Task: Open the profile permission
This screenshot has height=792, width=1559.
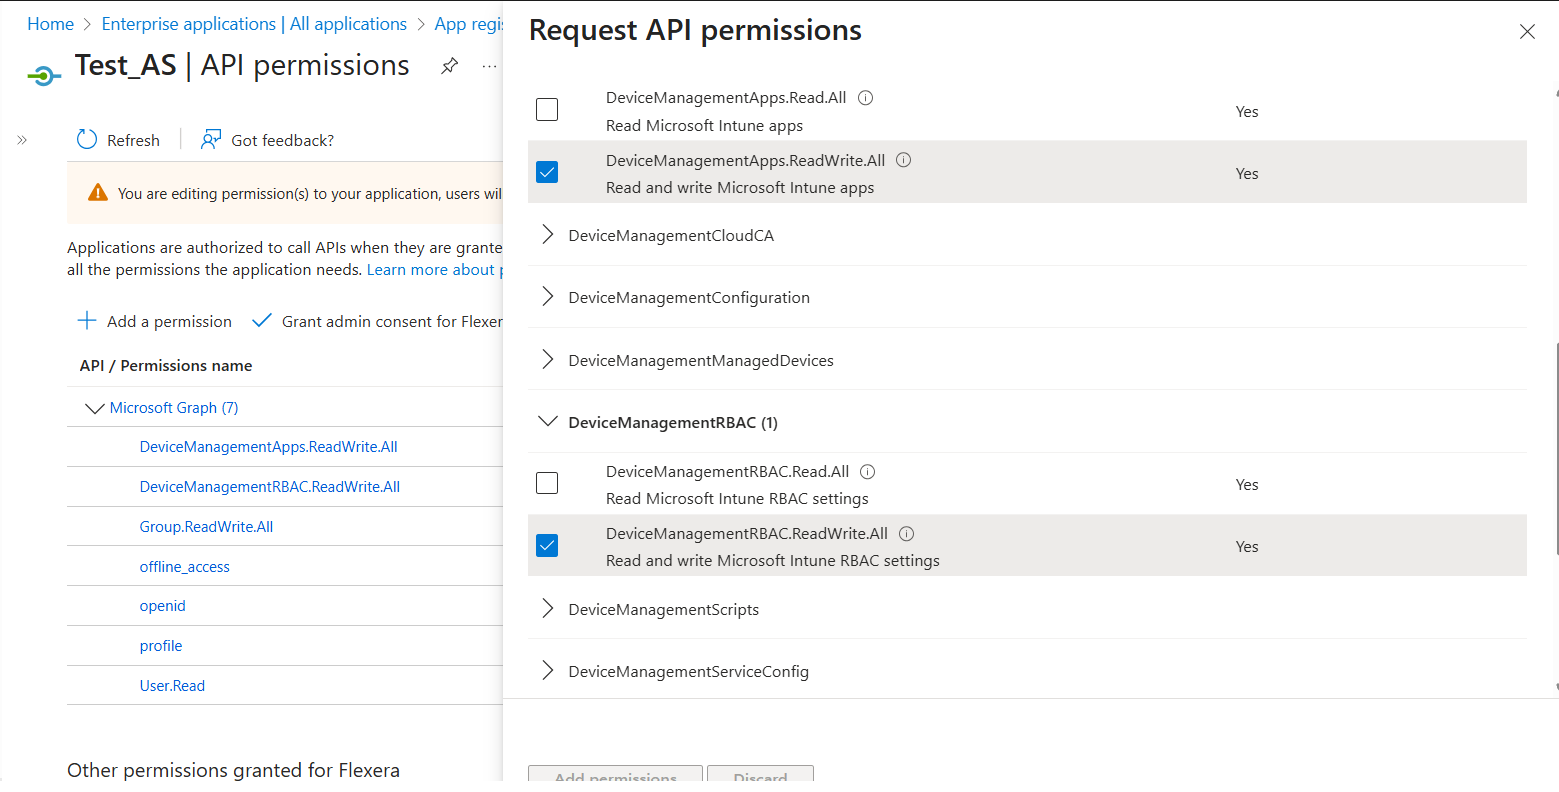Action: 161,646
